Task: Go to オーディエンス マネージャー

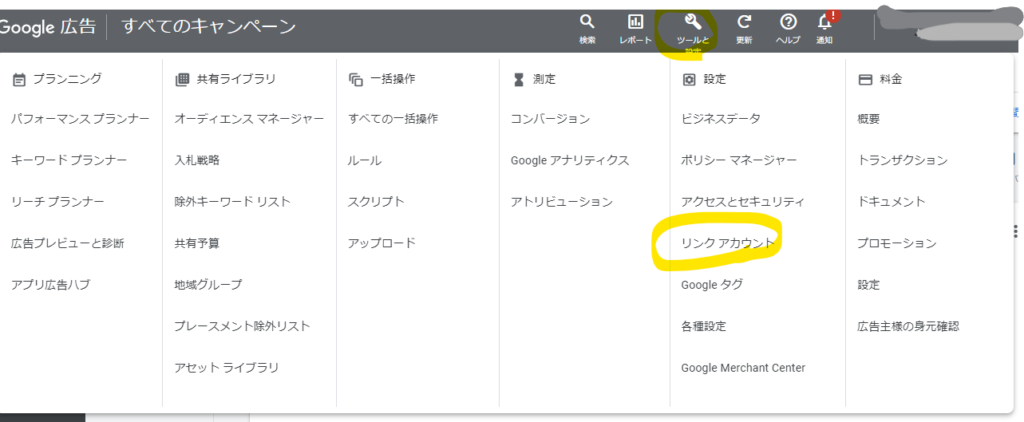Action: pyautogui.click(x=249, y=119)
